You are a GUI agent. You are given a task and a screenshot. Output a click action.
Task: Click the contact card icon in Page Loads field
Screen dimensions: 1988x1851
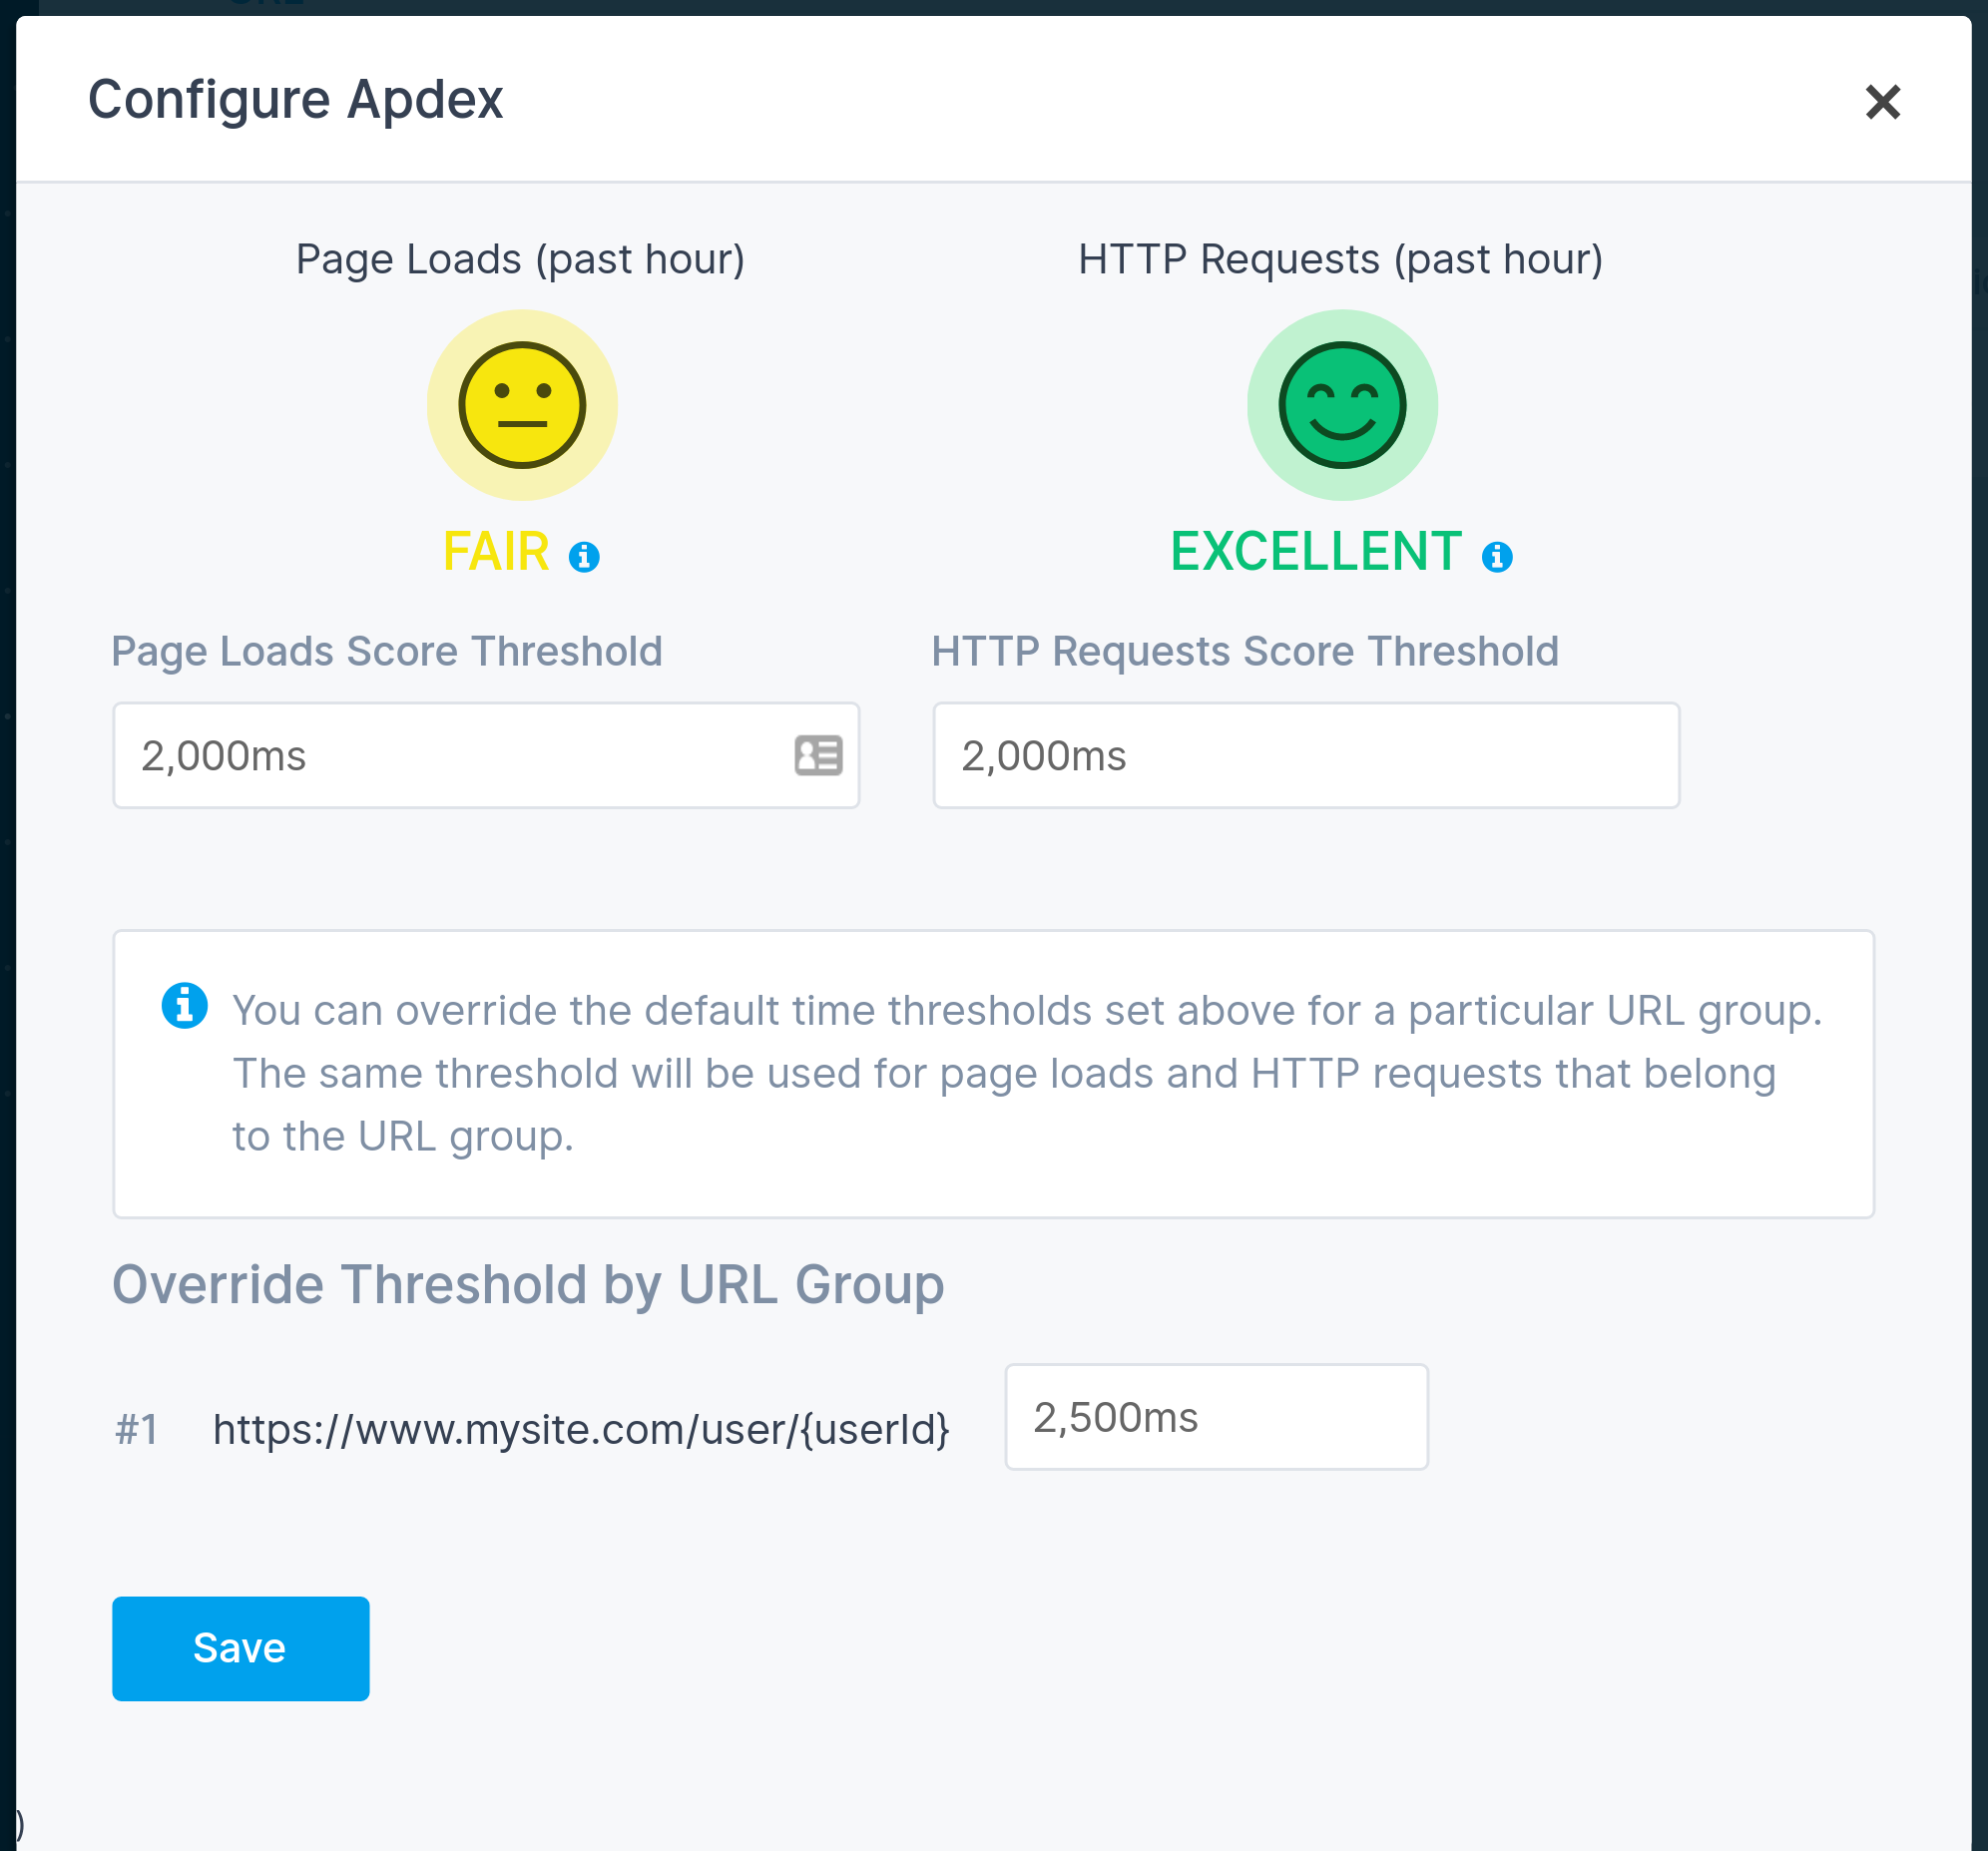click(818, 755)
